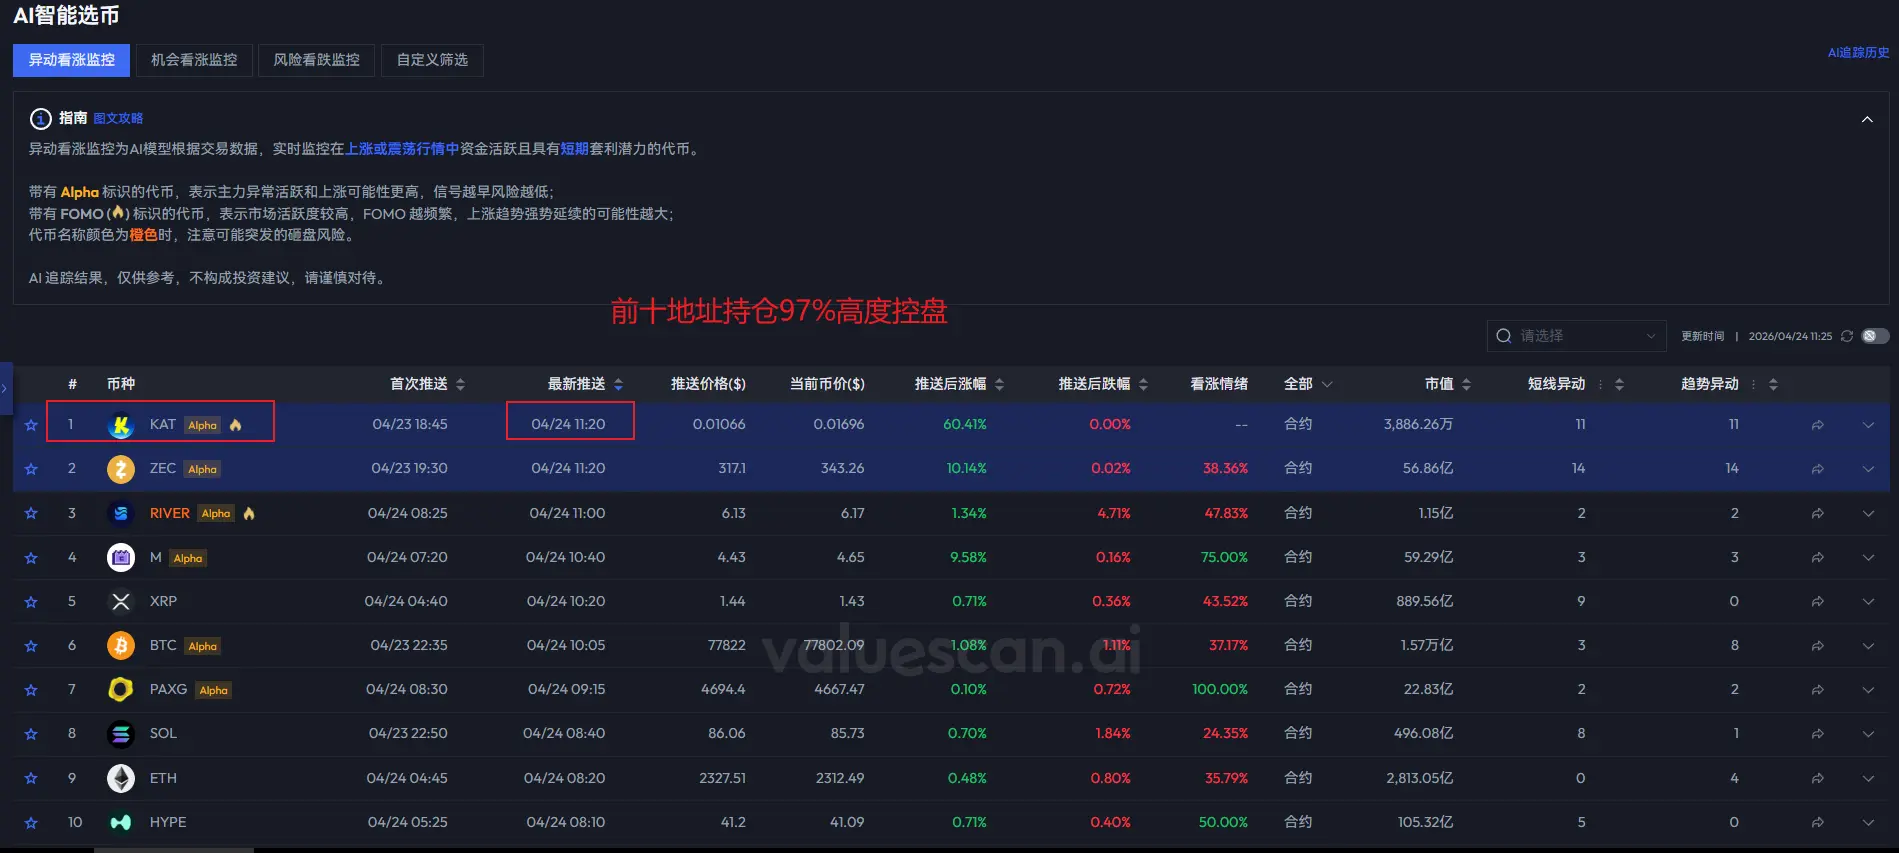Click the XRP coin logo
This screenshot has width=1899, height=853.
click(121, 602)
